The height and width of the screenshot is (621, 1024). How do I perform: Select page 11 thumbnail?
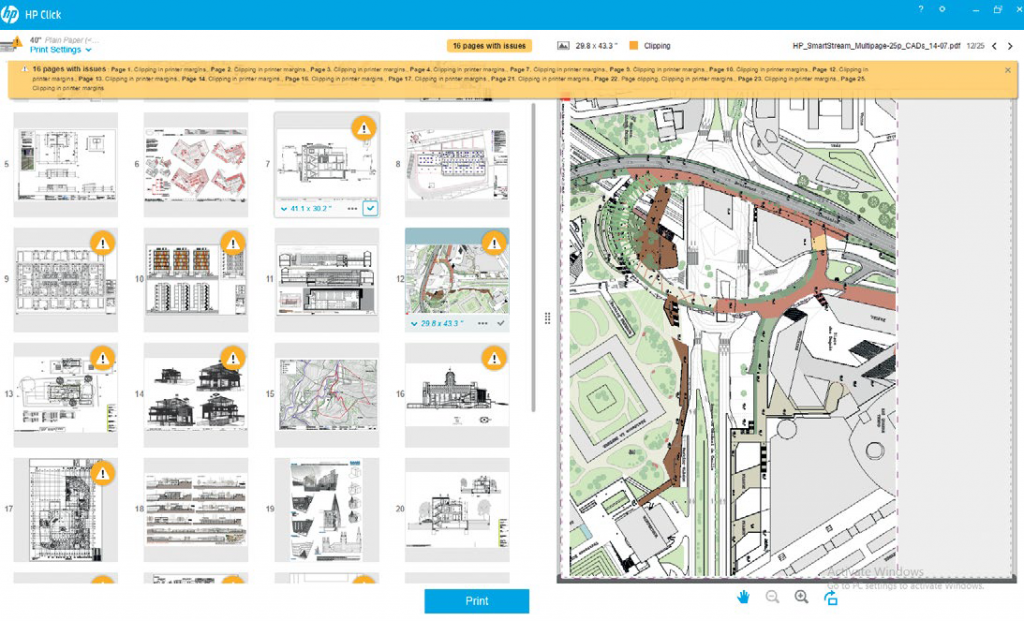(x=327, y=279)
